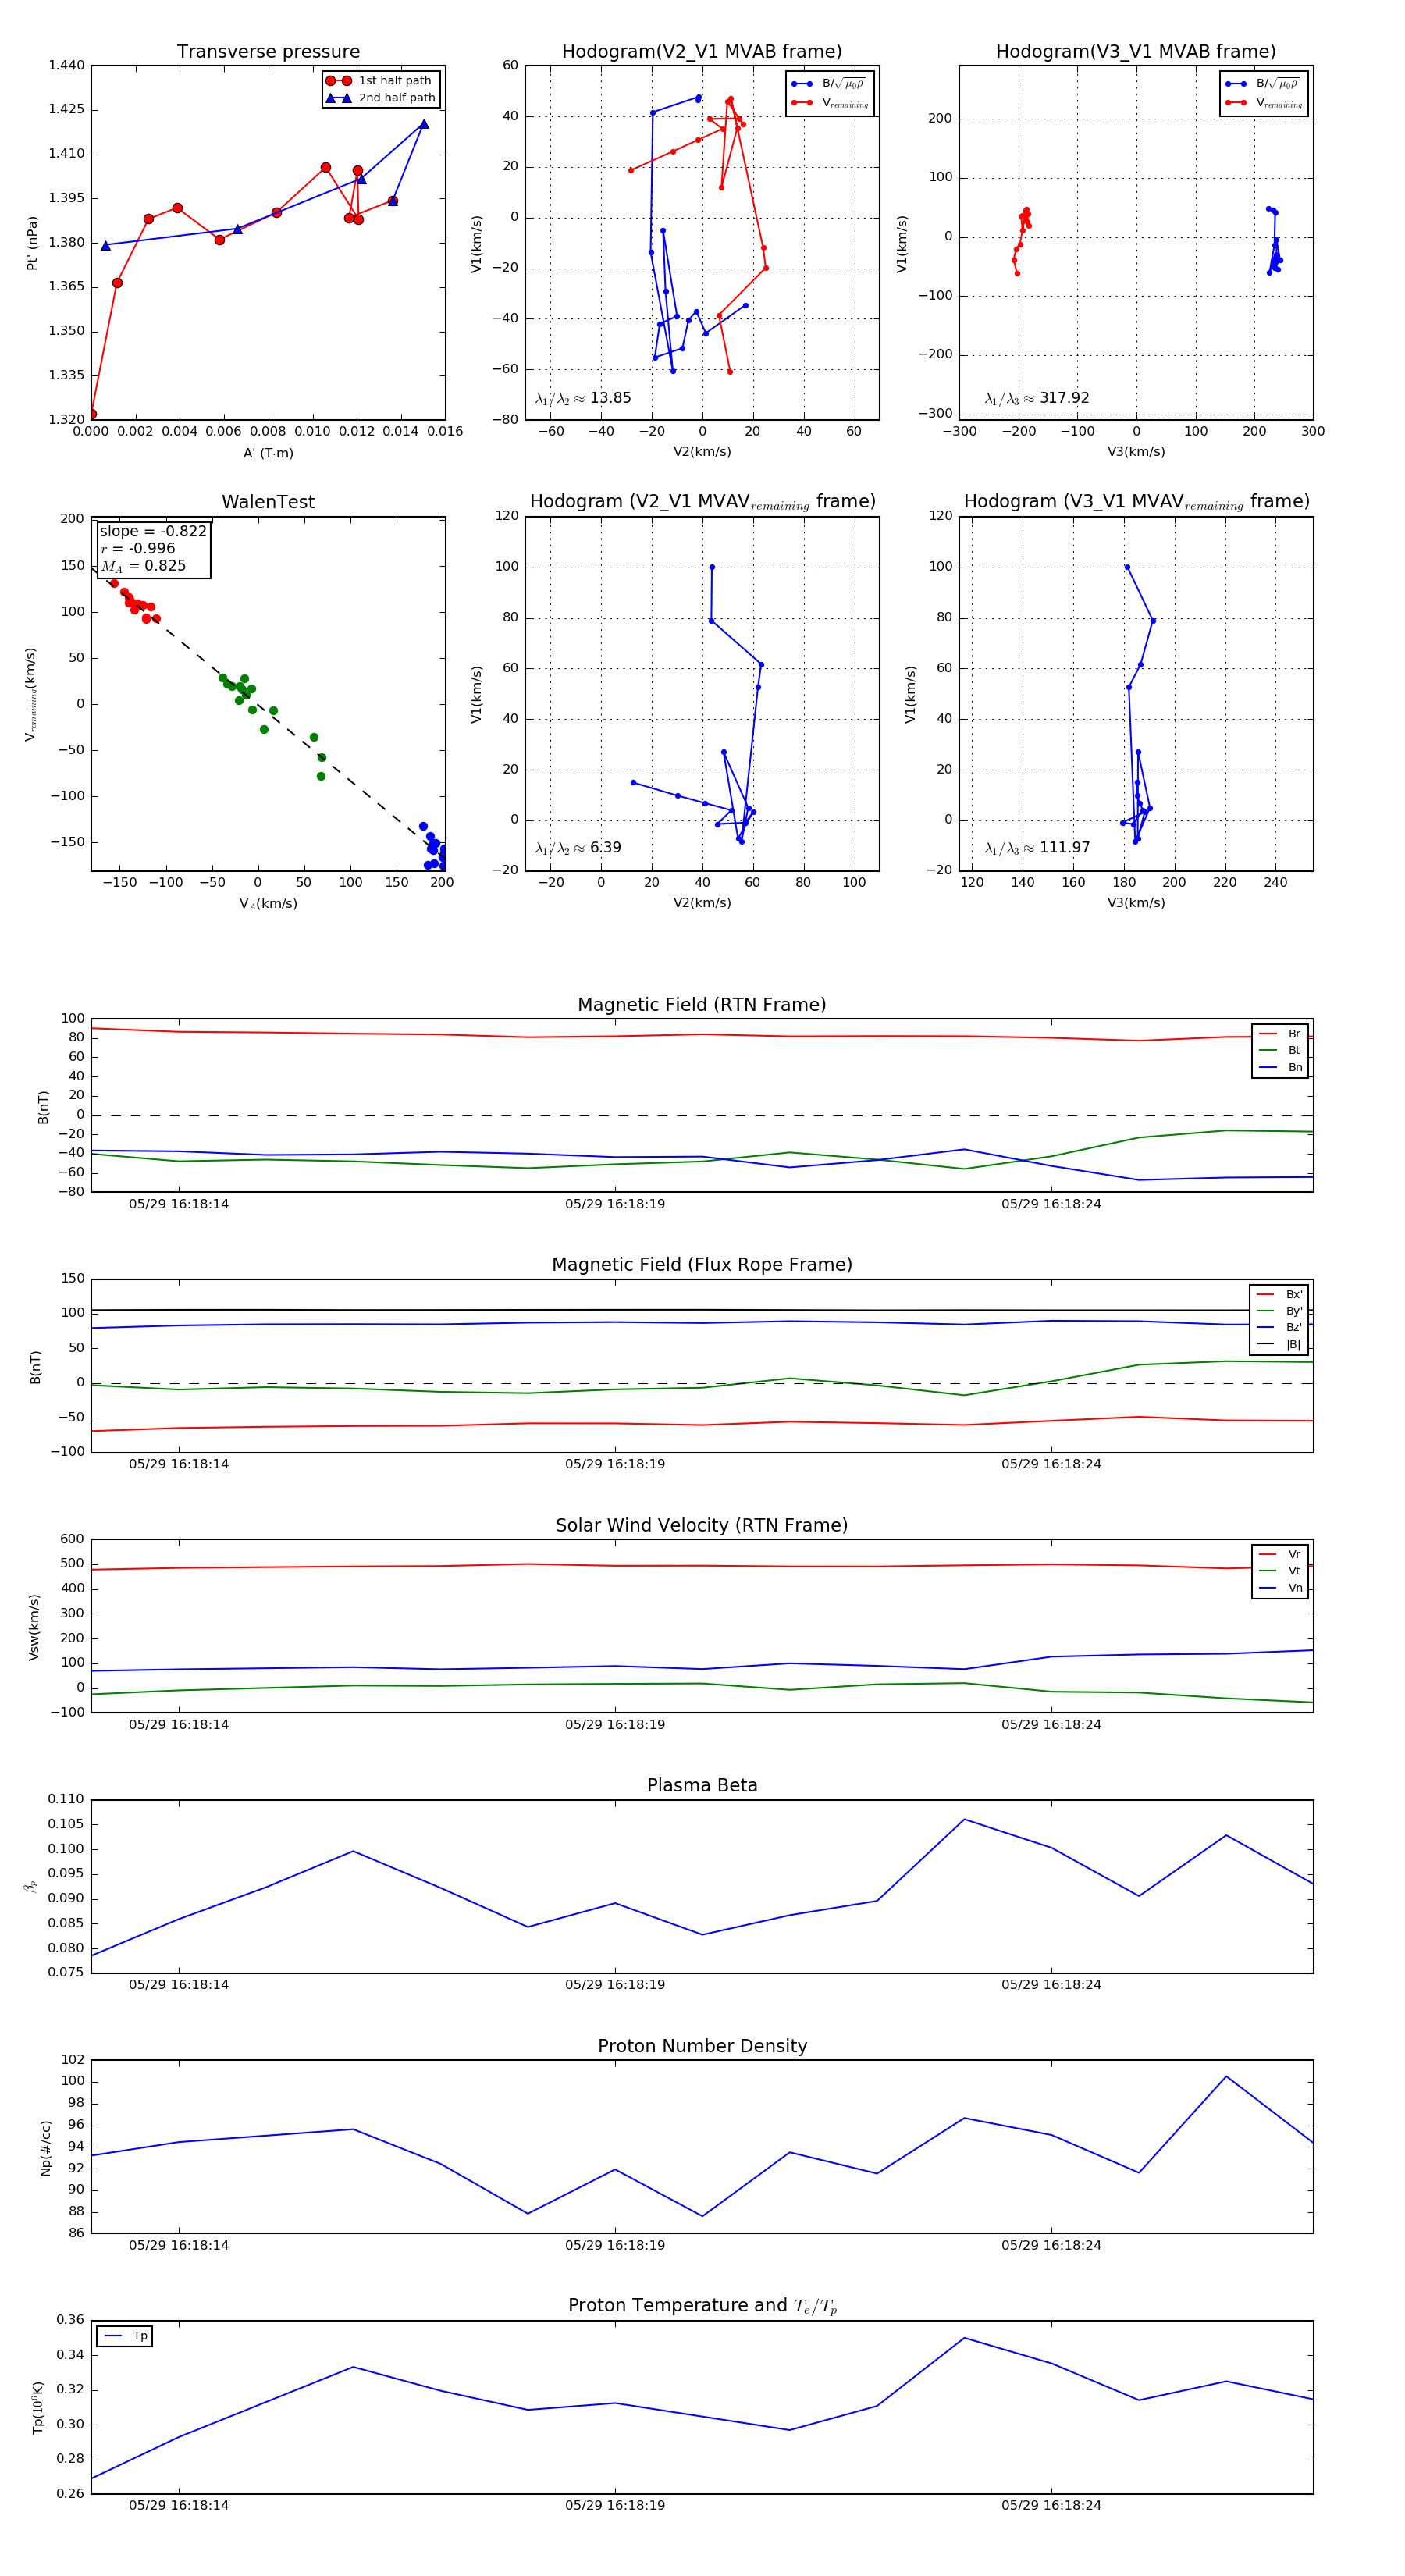Click the 'Solar Wind Velocity (RTN Frame)' title

[702, 1526]
